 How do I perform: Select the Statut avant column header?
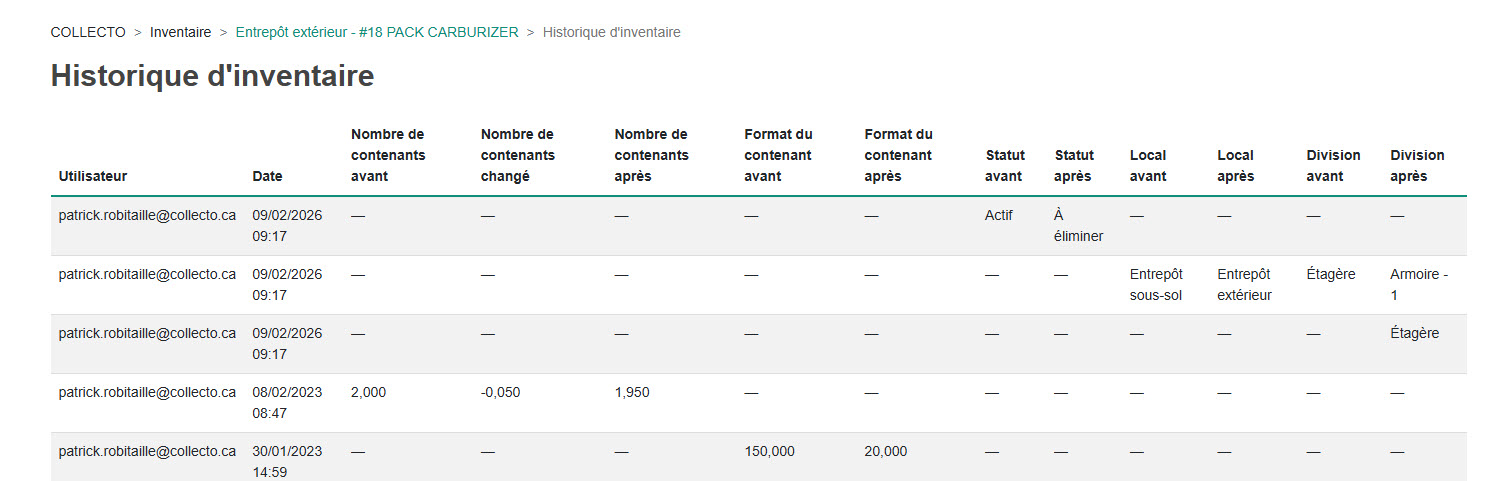[x=1005, y=166]
